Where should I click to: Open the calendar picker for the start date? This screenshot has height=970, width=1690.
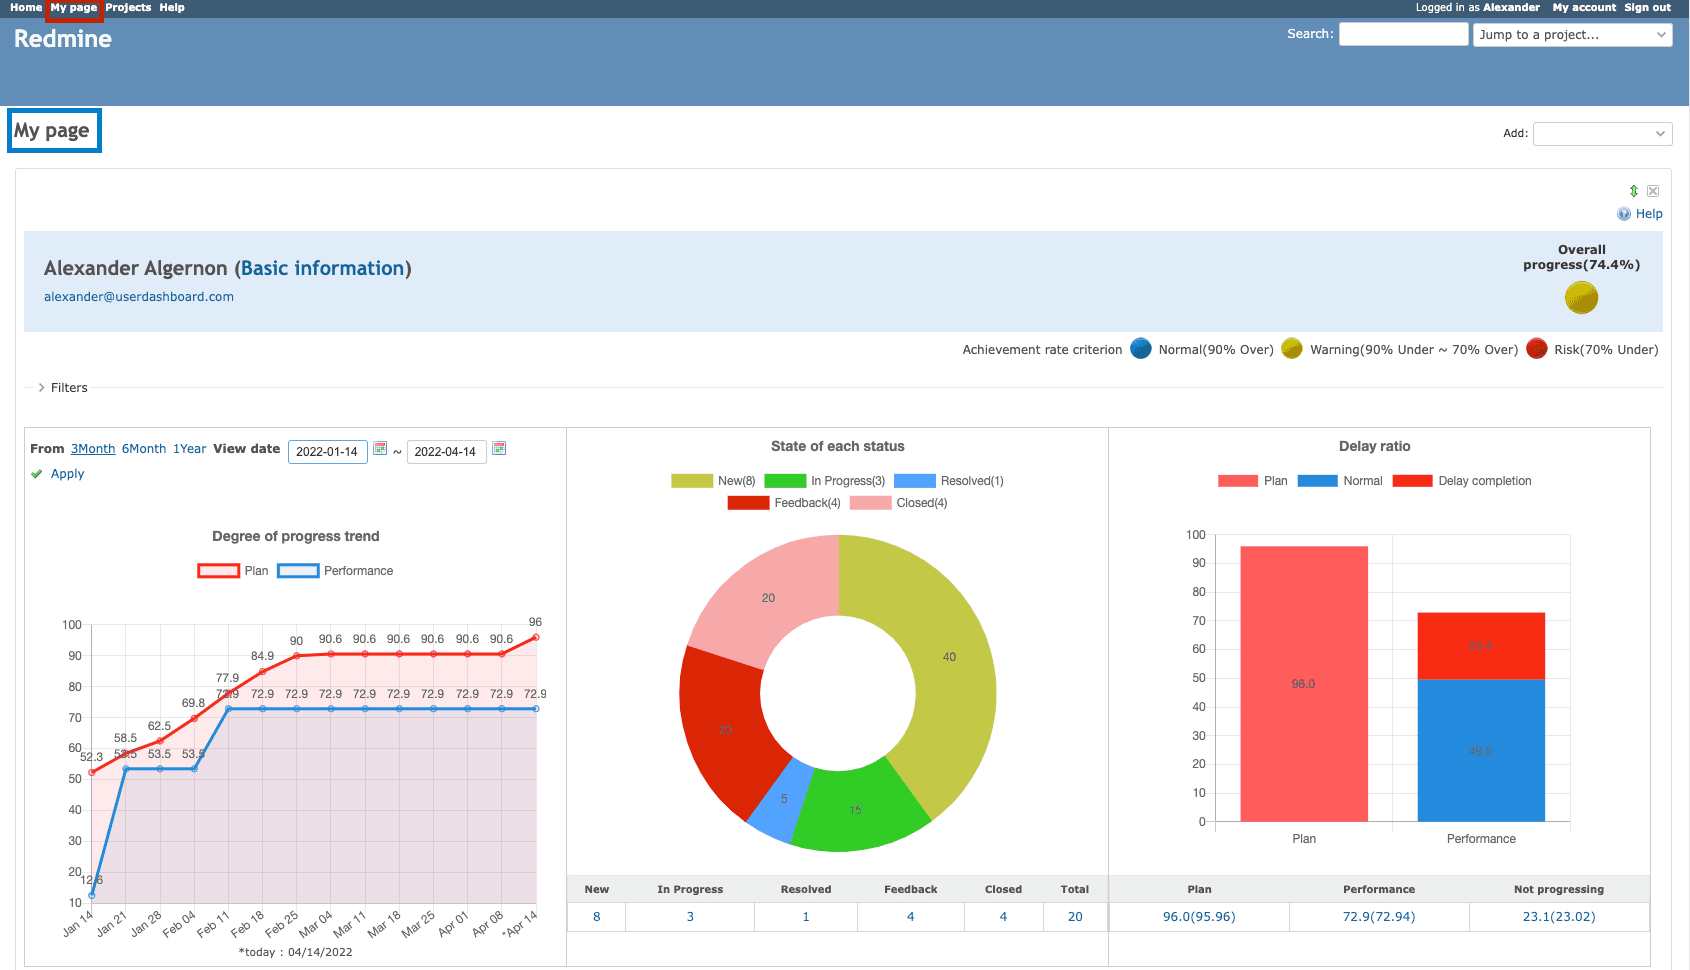[x=381, y=450]
